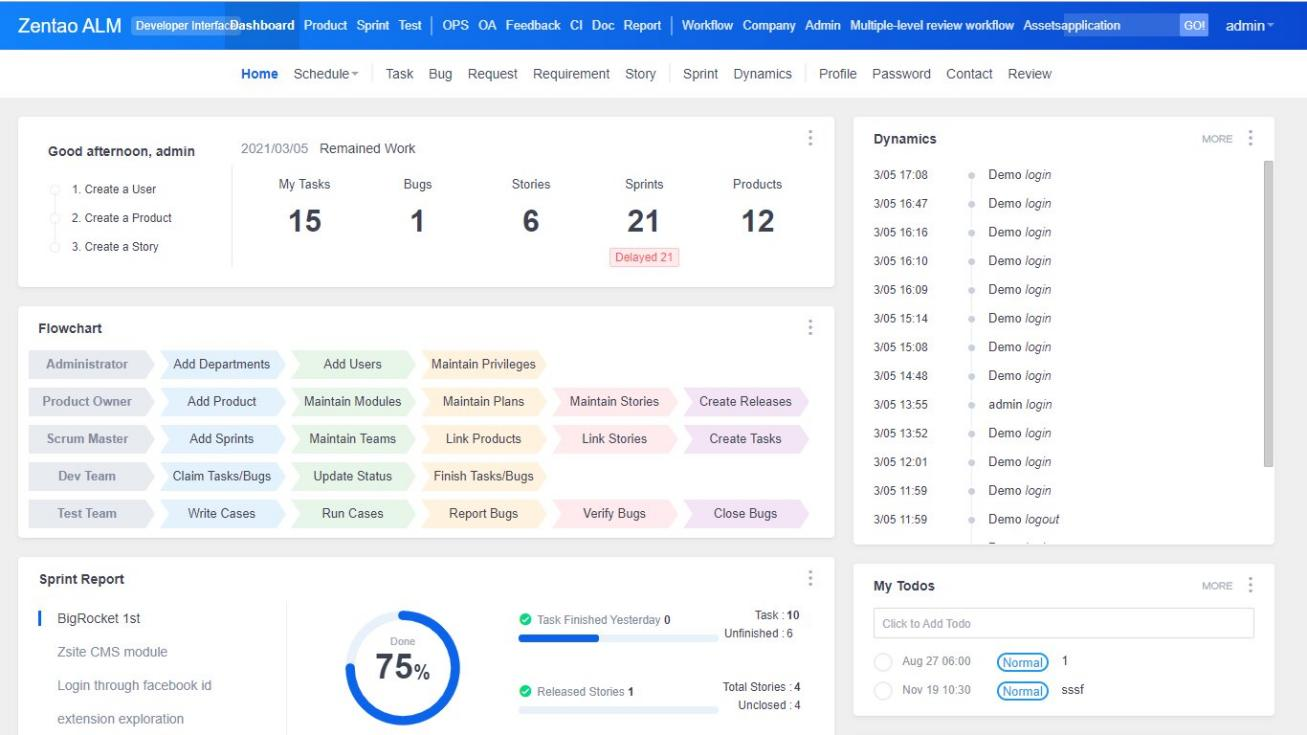Viewport: 1307px width, 735px height.
Task: Open the welcome panel three-dot menu
Action: 810,139
